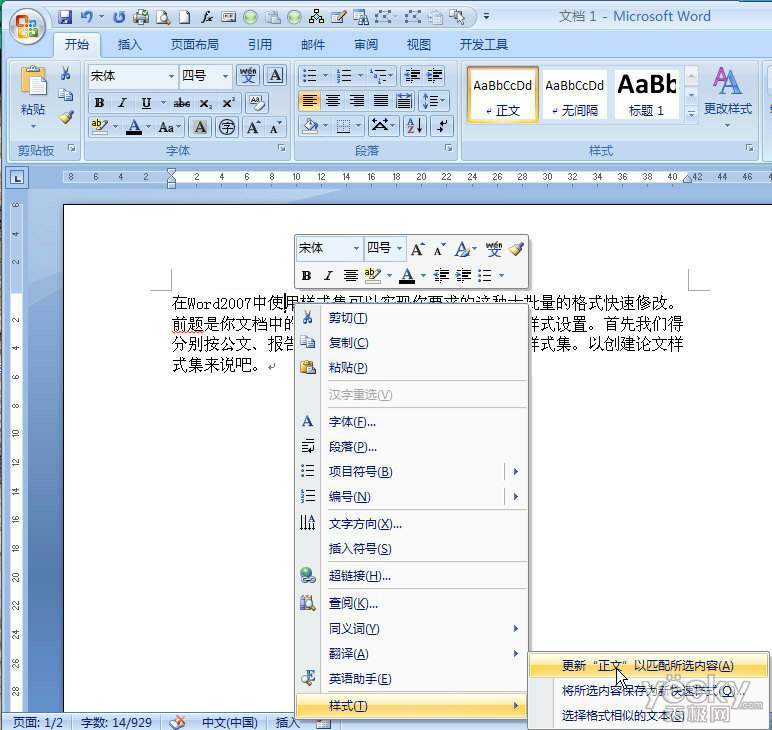Choose 字体(F)... in context menu
Screen dimensions: 772x730
click(x=412, y=422)
